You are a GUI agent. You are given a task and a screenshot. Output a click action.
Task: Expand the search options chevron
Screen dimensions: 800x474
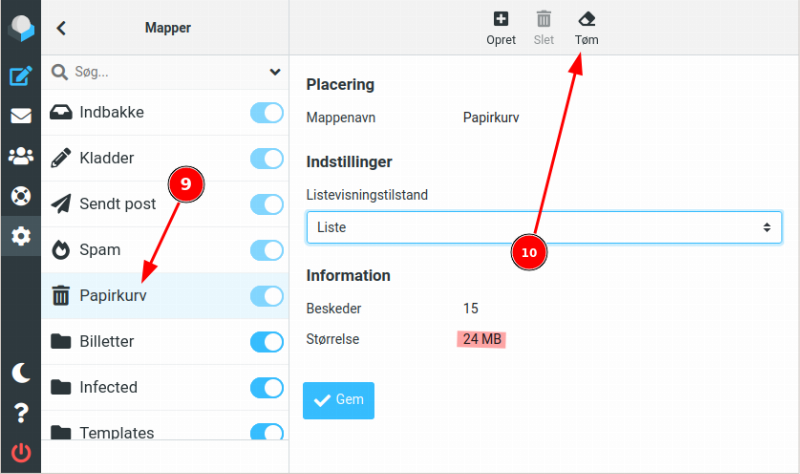tap(275, 72)
